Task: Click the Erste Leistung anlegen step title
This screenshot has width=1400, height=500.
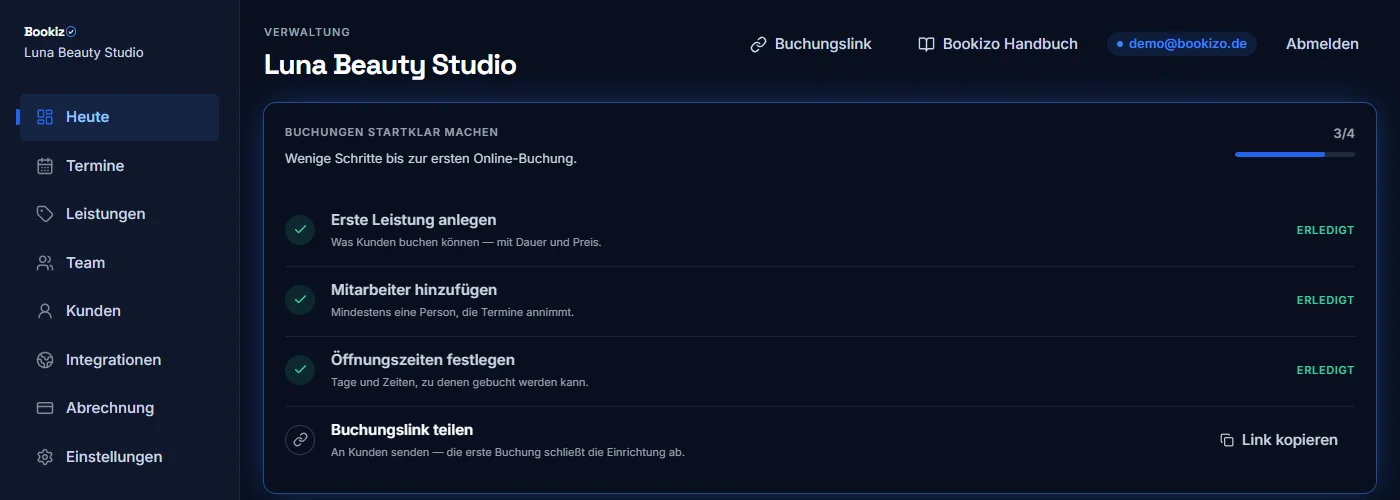Action: point(414,220)
